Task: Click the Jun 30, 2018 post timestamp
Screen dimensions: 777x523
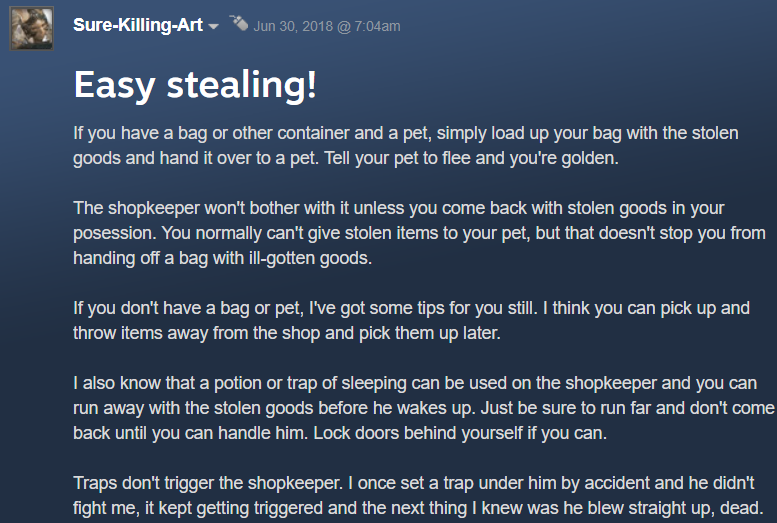Action: 327,26
